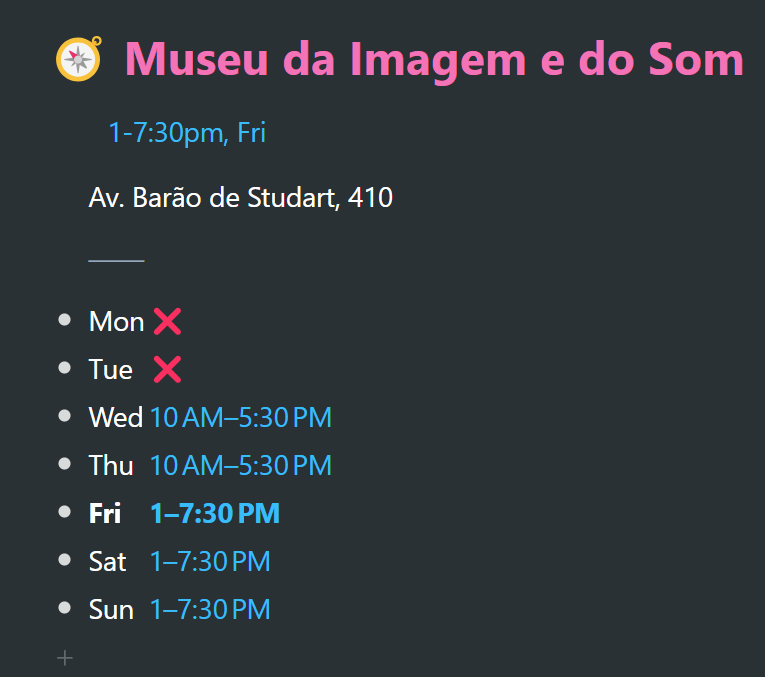Click the plus icon to add block

(x=64, y=658)
